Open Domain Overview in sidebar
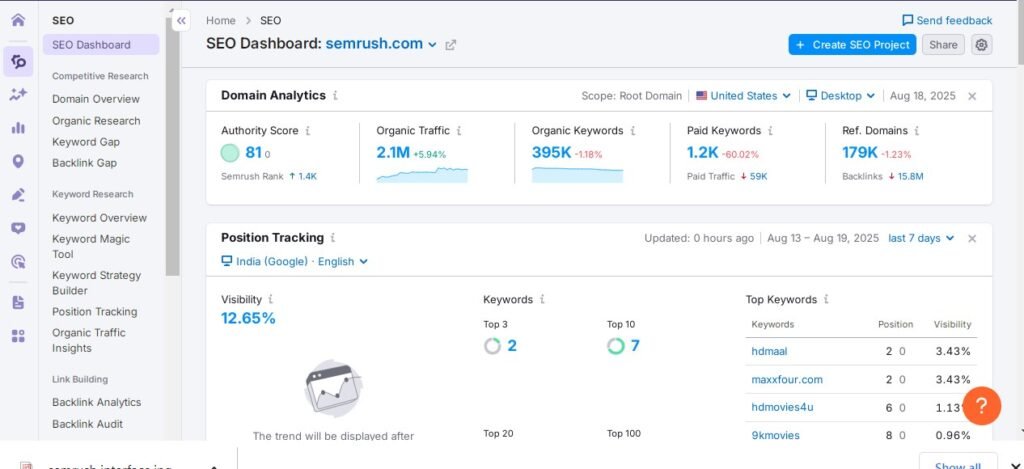This screenshot has width=1024, height=469. click(96, 99)
